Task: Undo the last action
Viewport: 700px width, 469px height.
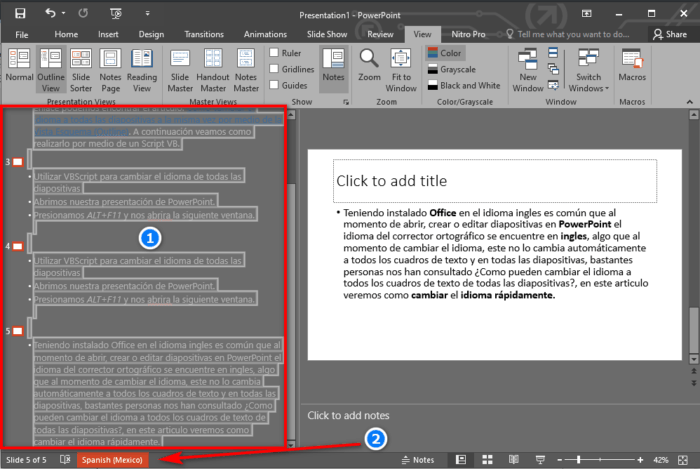Action: click(x=50, y=13)
